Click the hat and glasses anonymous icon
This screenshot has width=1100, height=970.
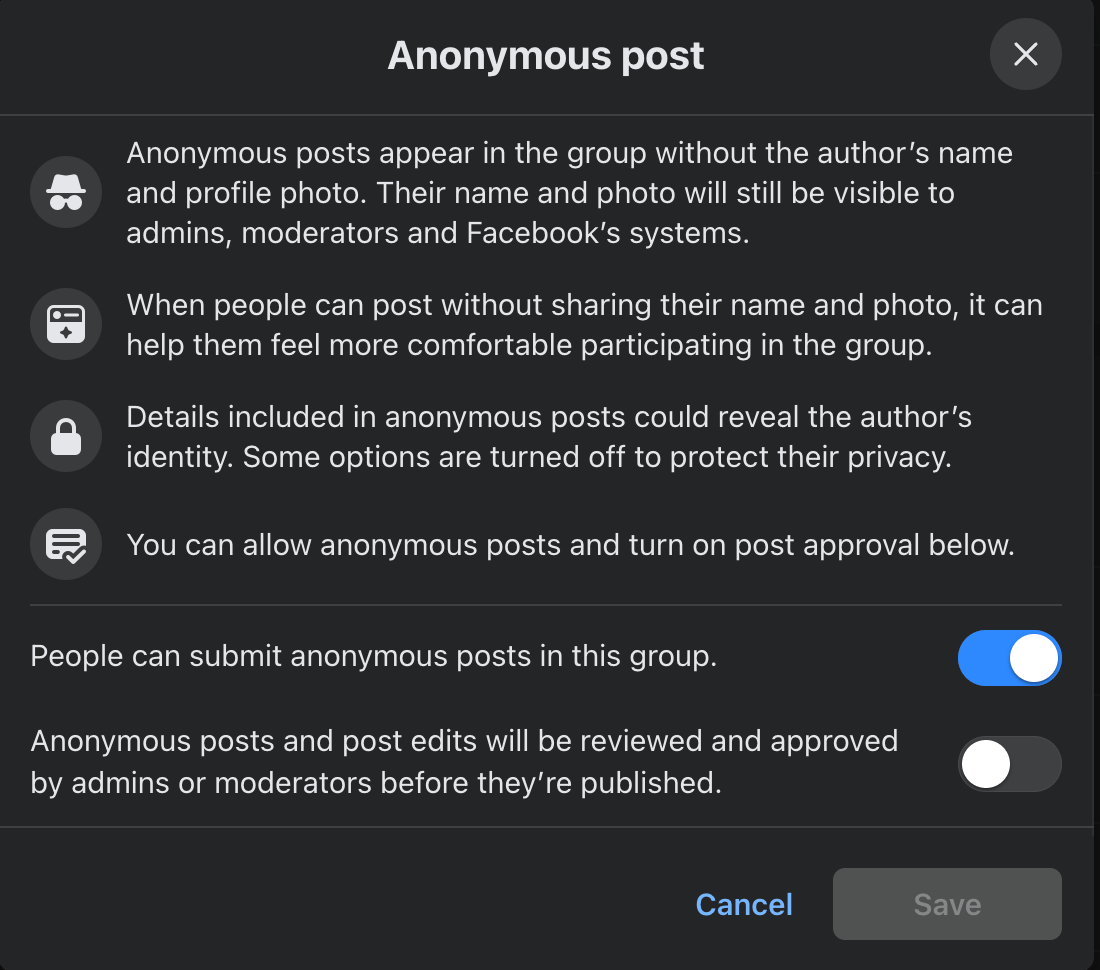tap(65, 192)
